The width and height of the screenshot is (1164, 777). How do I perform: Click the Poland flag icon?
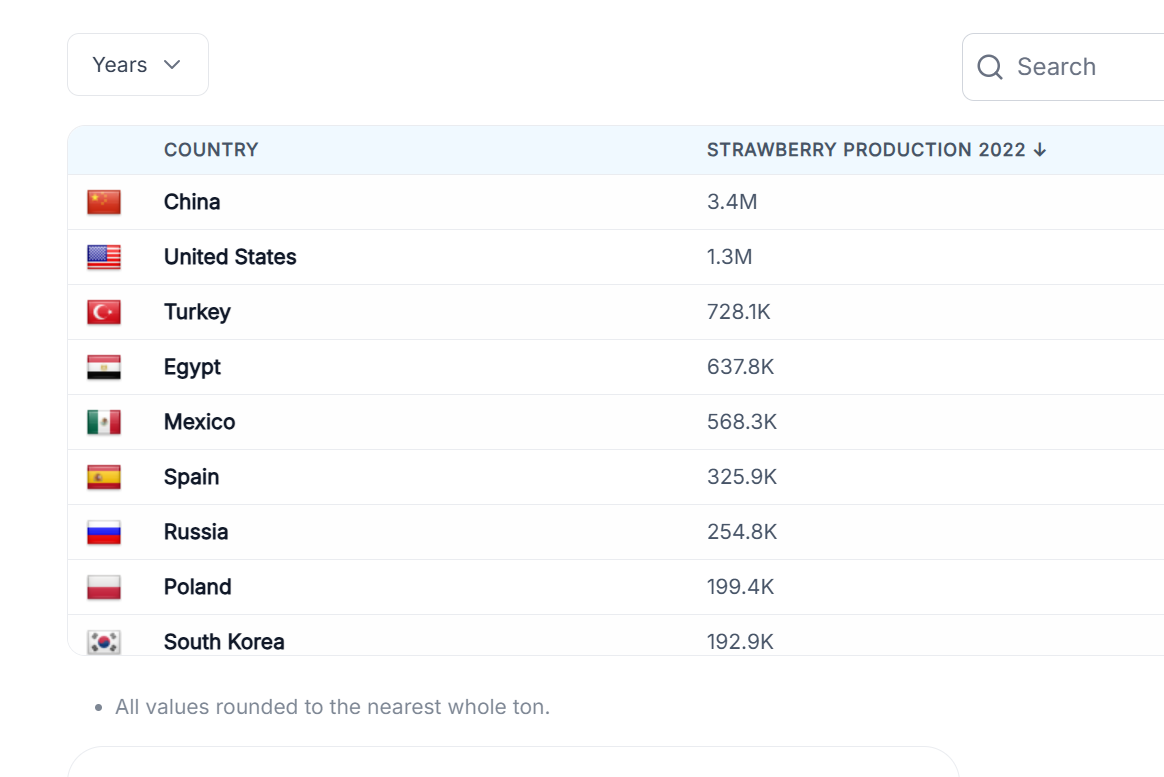(x=104, y=586)
